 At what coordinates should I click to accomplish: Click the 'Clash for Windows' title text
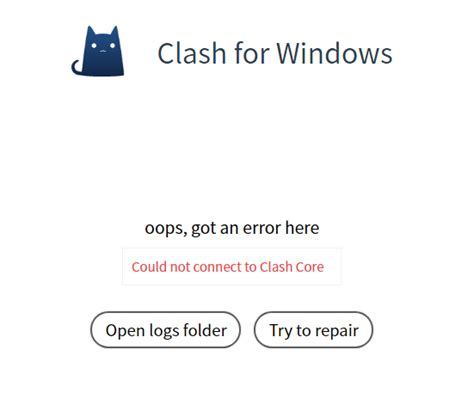tap(275, 53)
